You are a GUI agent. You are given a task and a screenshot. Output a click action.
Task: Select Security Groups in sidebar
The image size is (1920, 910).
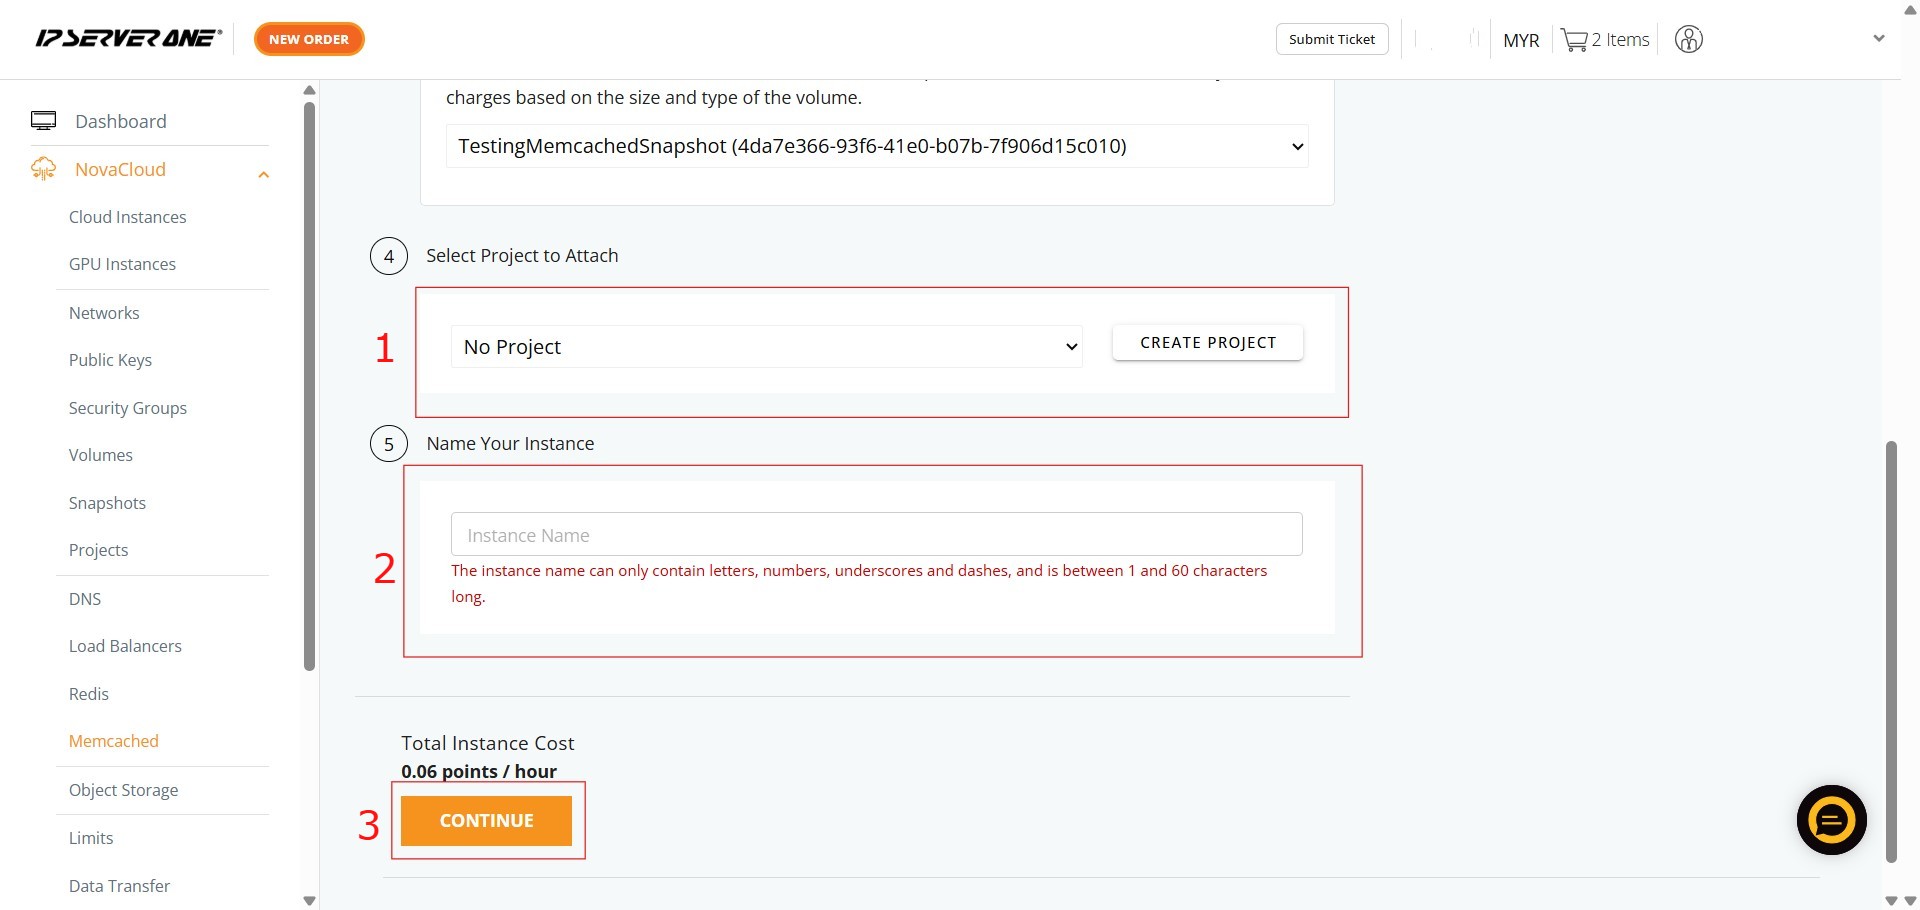point(127,408)
